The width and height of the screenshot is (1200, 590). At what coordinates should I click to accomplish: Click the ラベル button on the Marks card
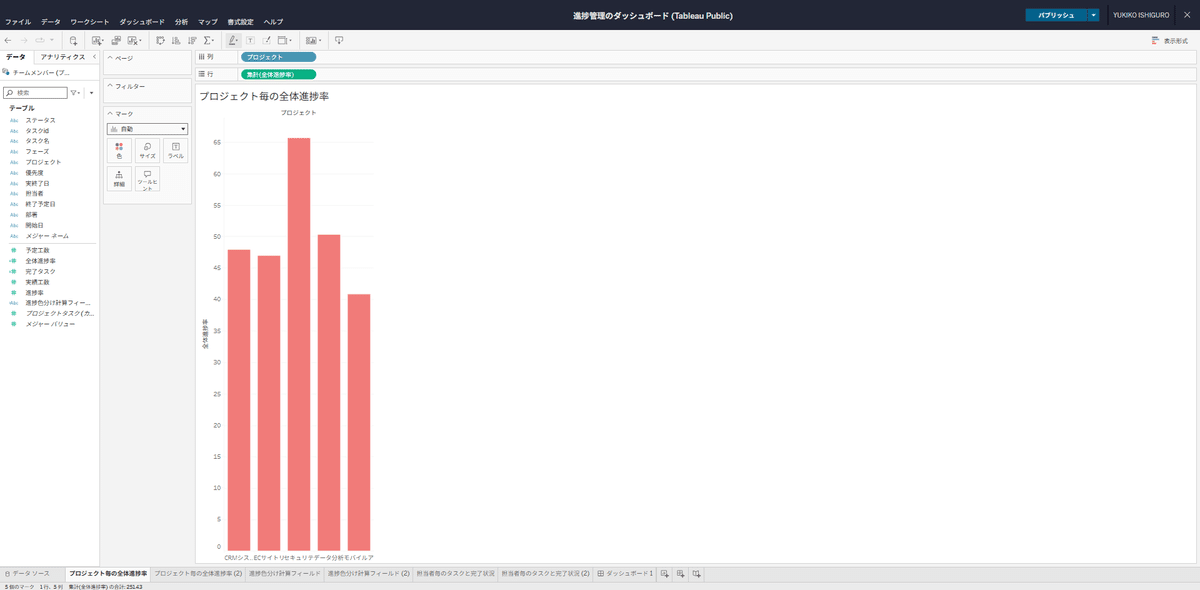pyautogui.click(x=176, y=150)
